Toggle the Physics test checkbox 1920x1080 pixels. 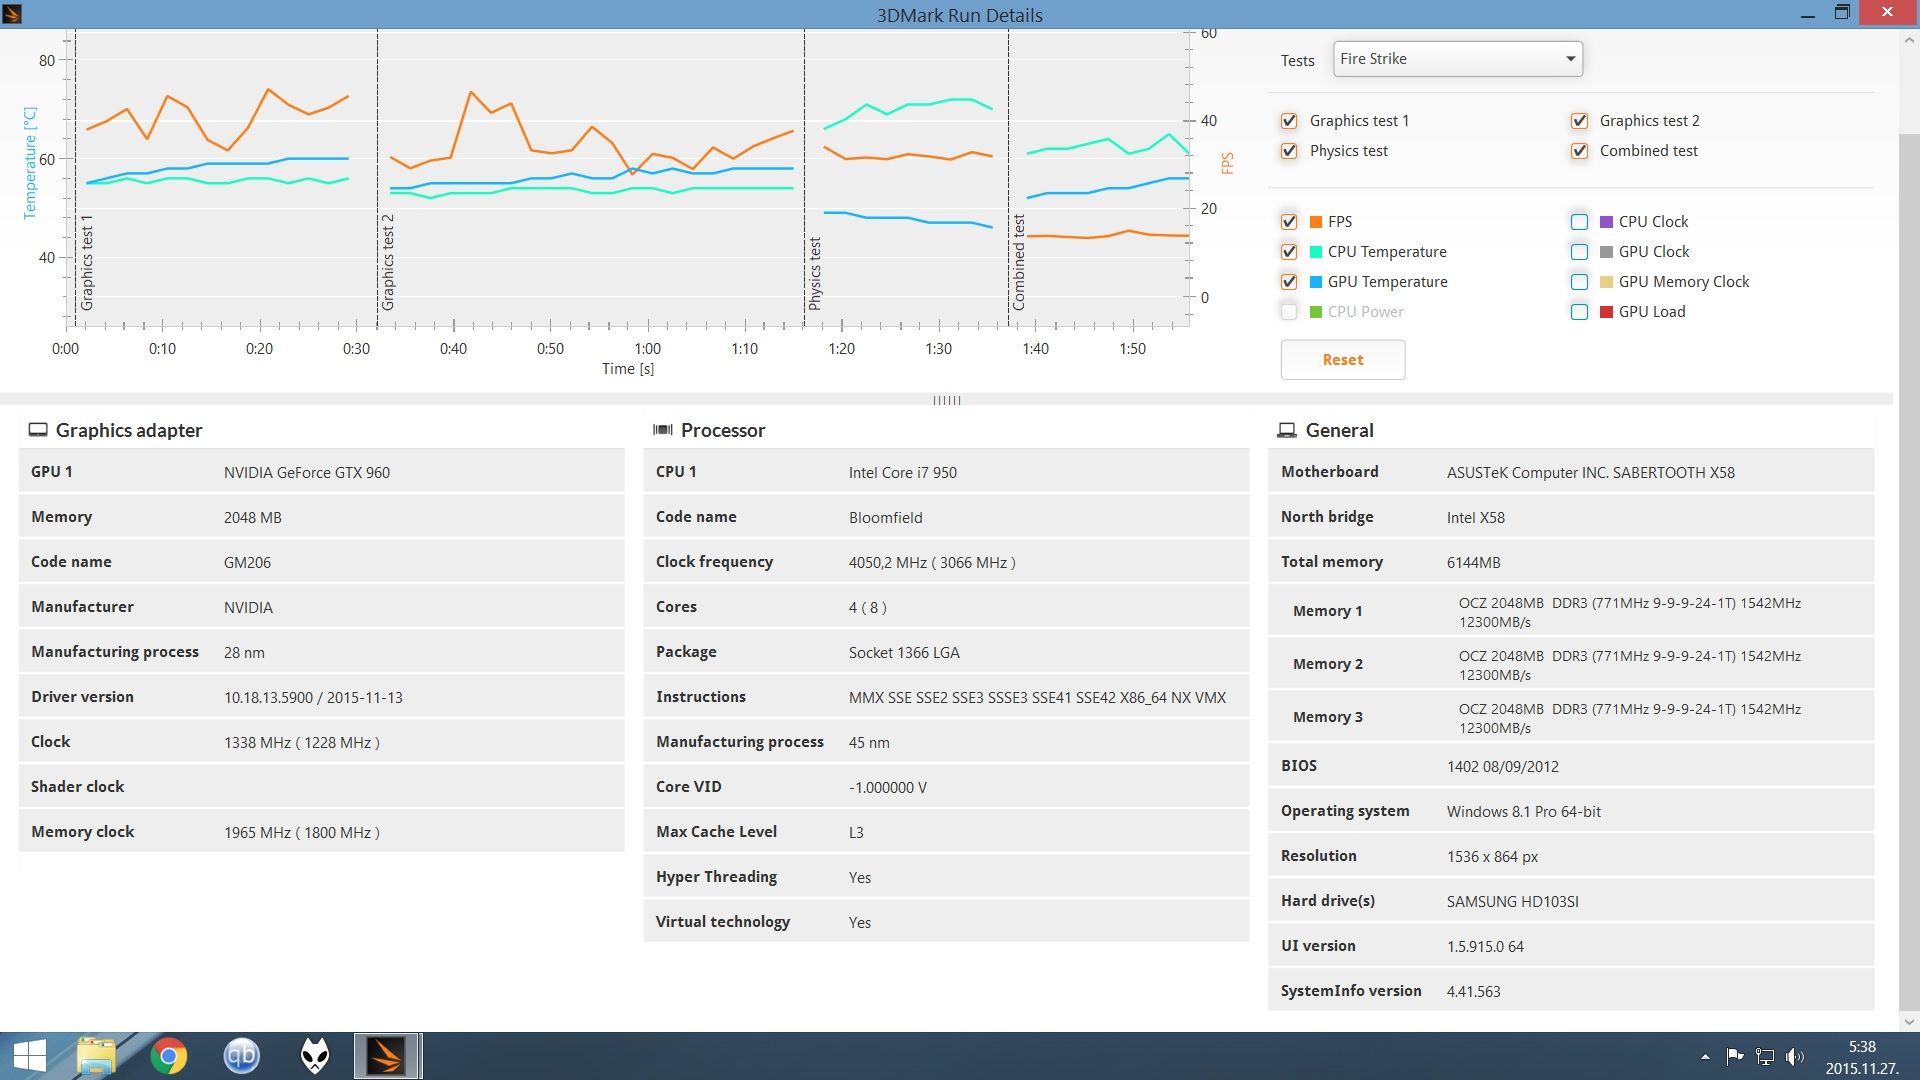pos(1289,151)
